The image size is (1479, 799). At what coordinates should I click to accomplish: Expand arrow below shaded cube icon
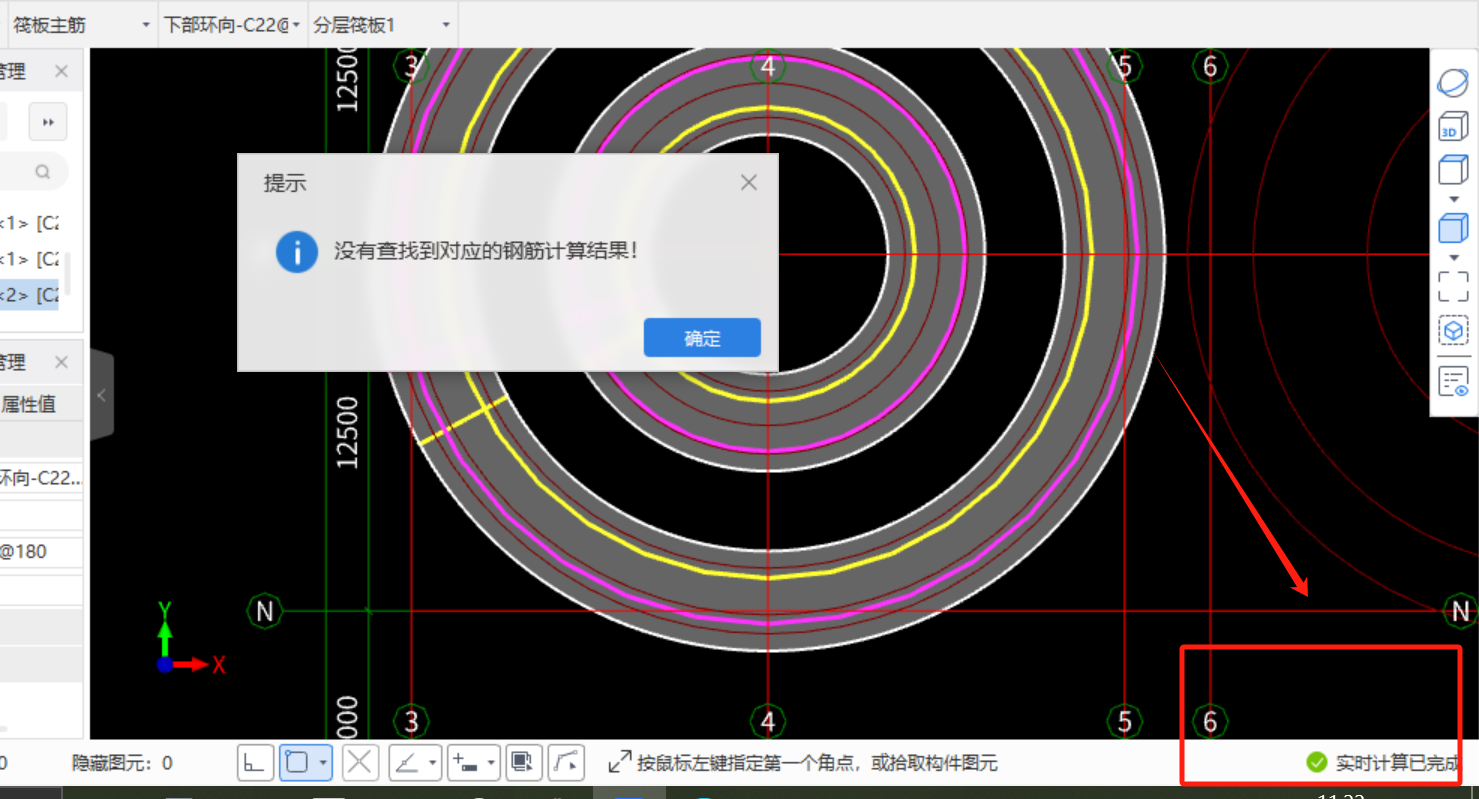point(1454,258)
